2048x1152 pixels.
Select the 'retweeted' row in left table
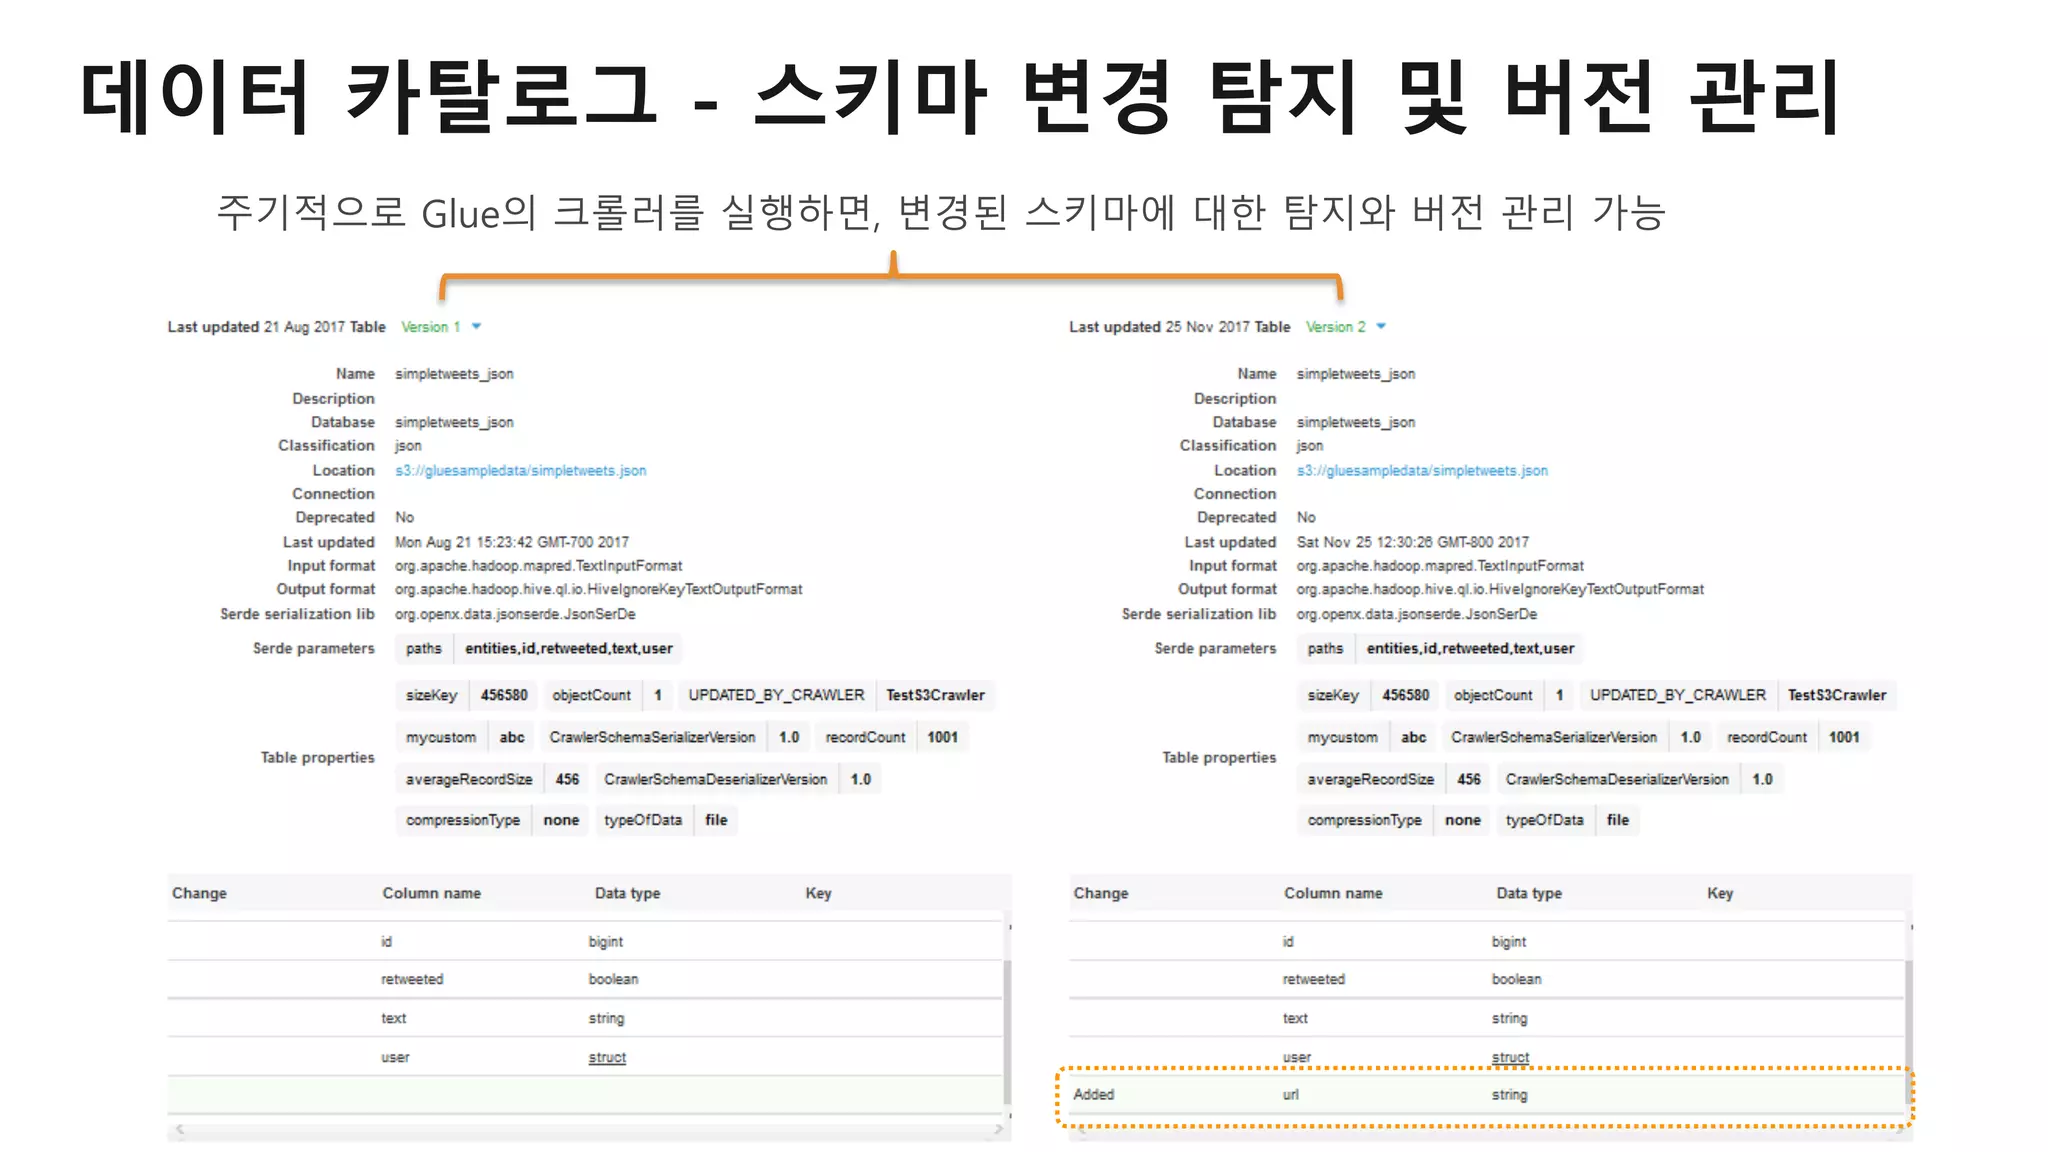click(x=585, y=979)
